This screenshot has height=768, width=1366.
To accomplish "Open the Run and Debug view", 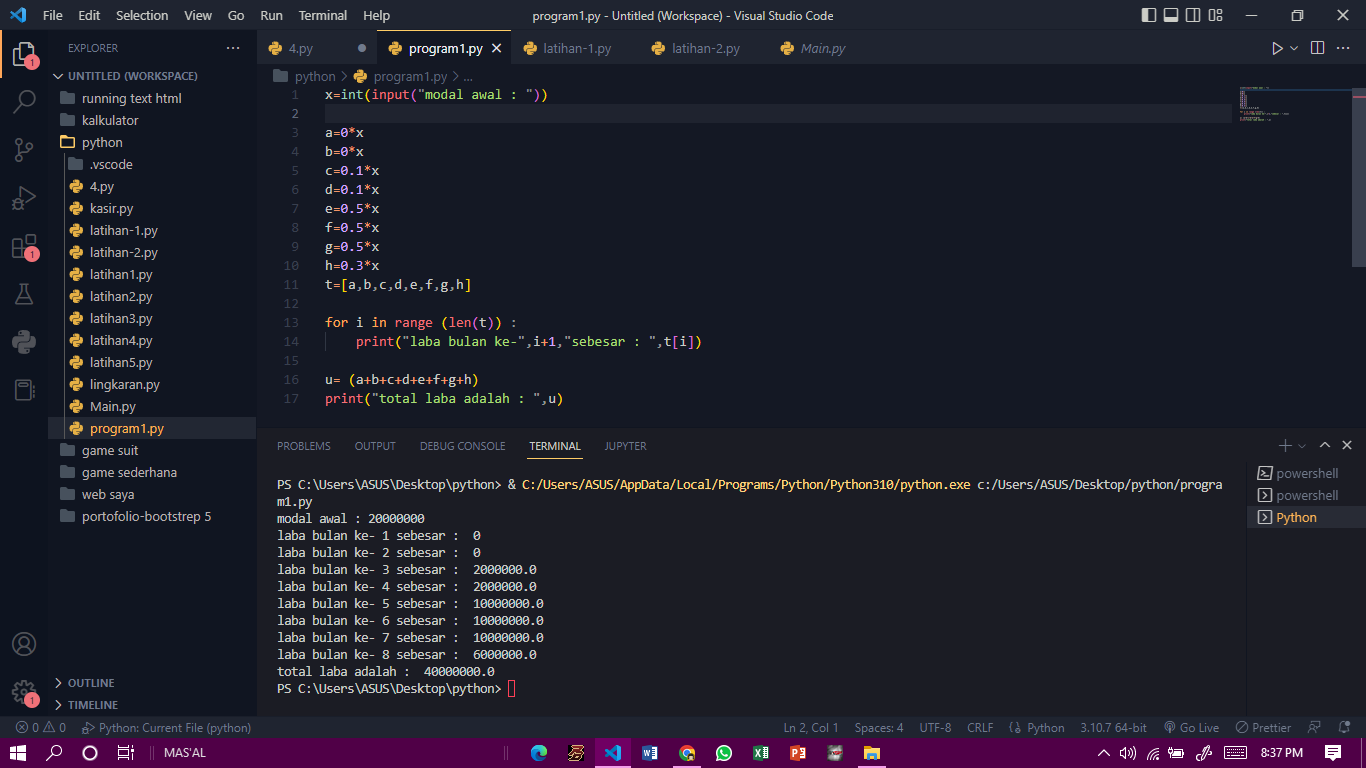I will point(24,199).
